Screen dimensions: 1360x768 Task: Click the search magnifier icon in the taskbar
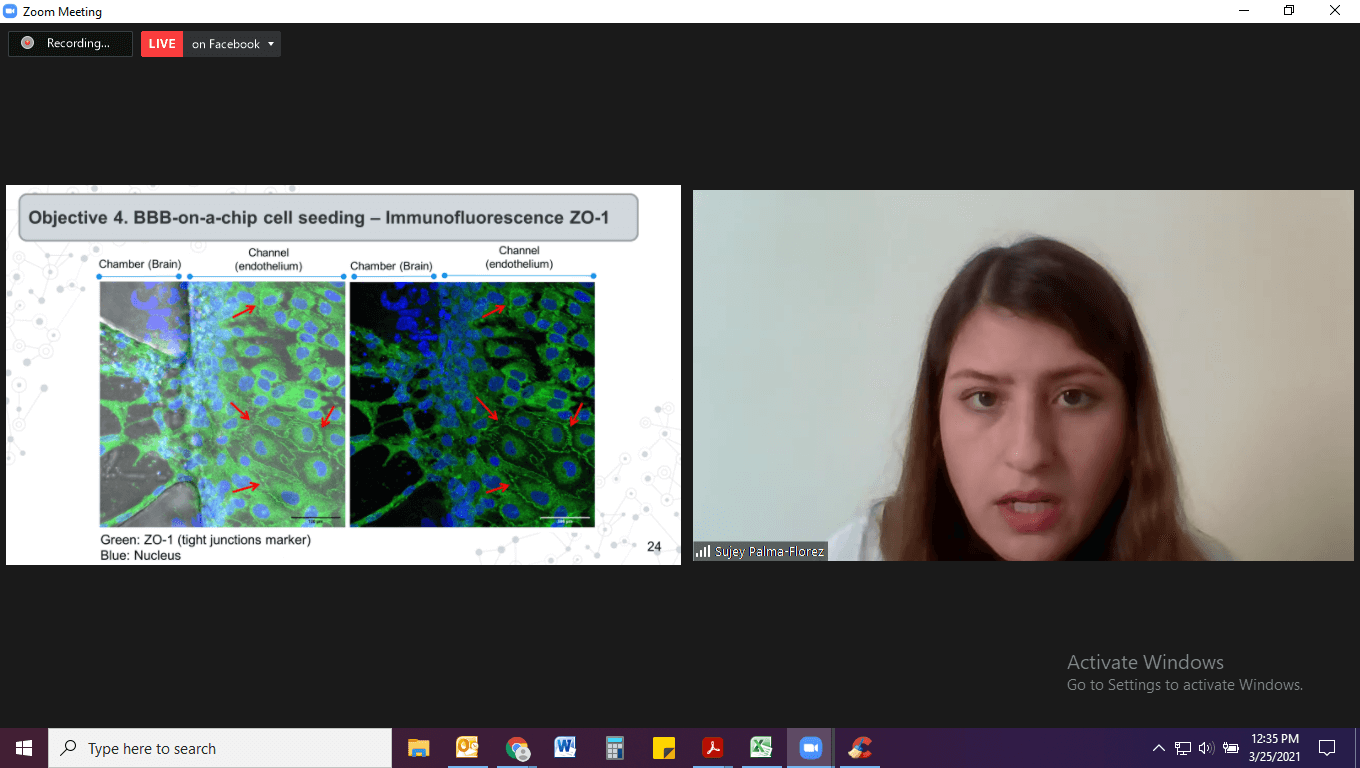[68, 748]
